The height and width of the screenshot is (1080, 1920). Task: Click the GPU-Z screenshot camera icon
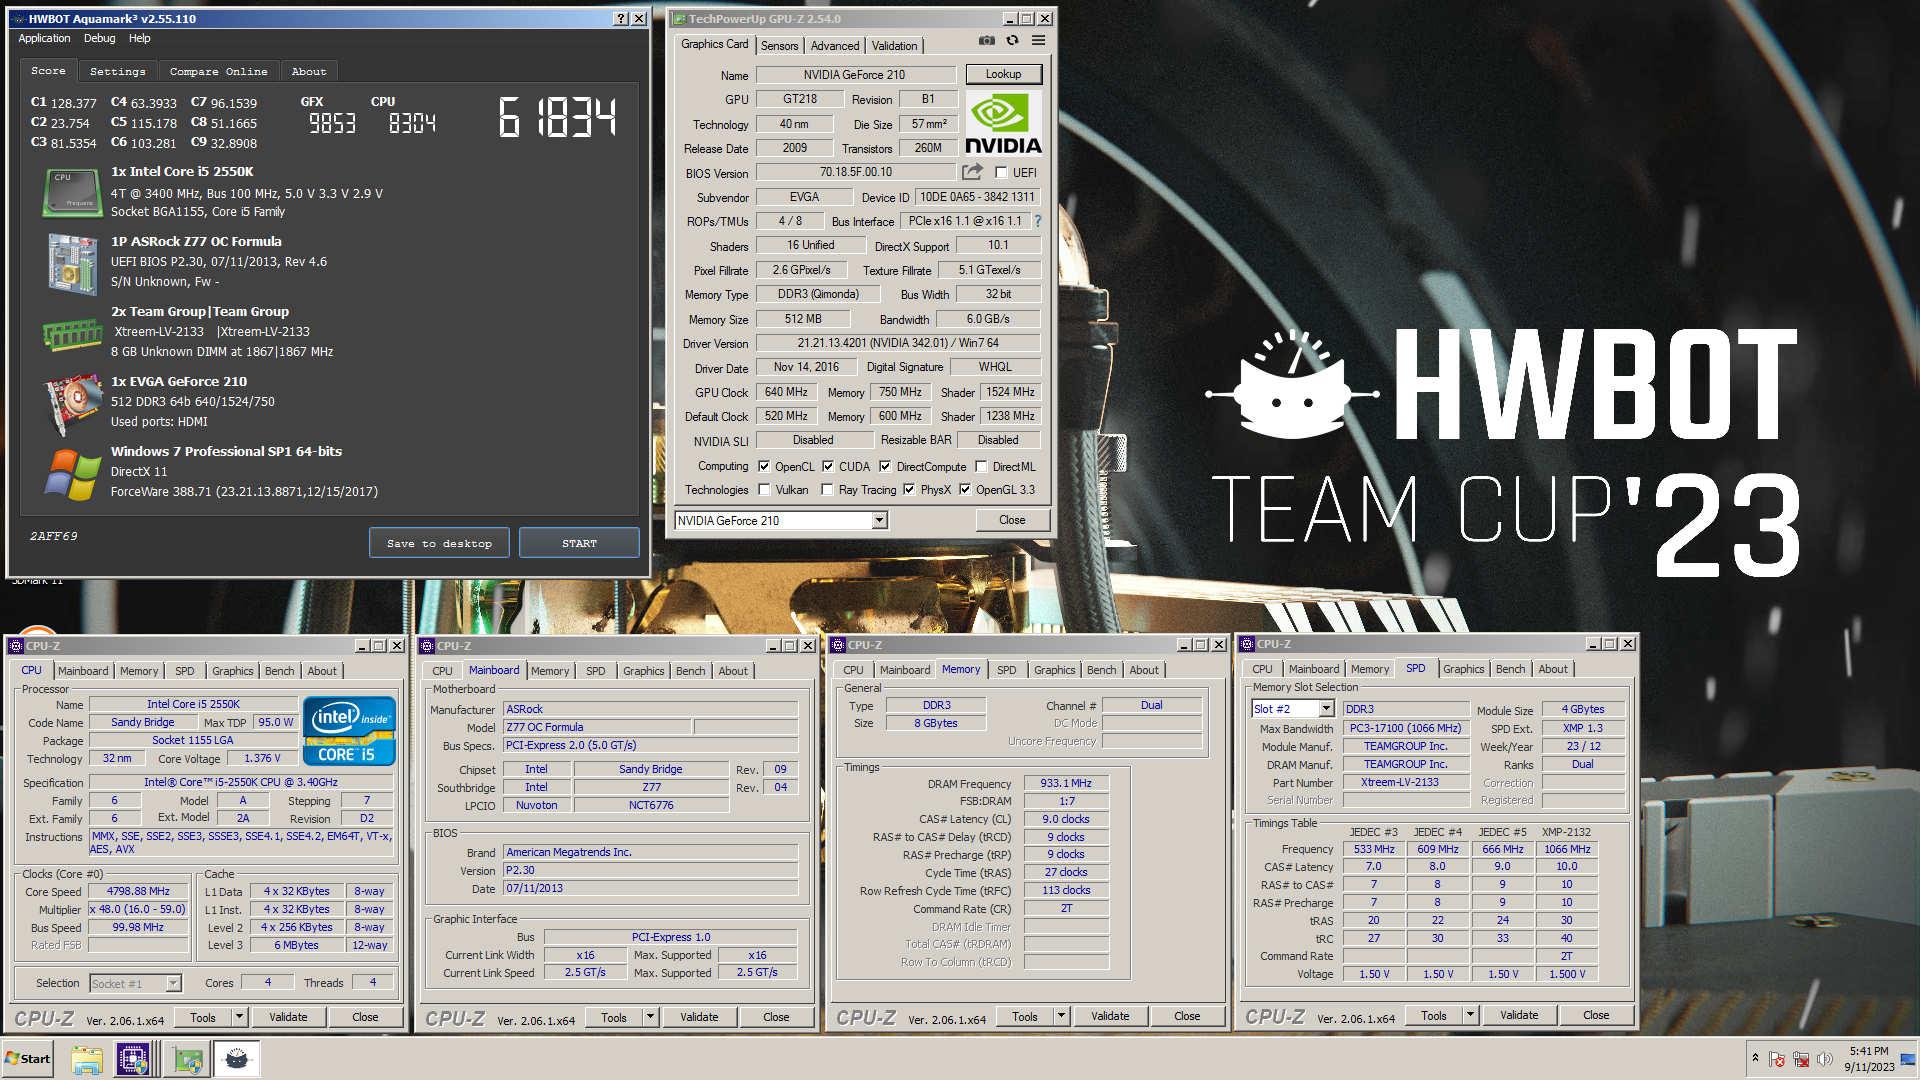(x=986, y=41)
